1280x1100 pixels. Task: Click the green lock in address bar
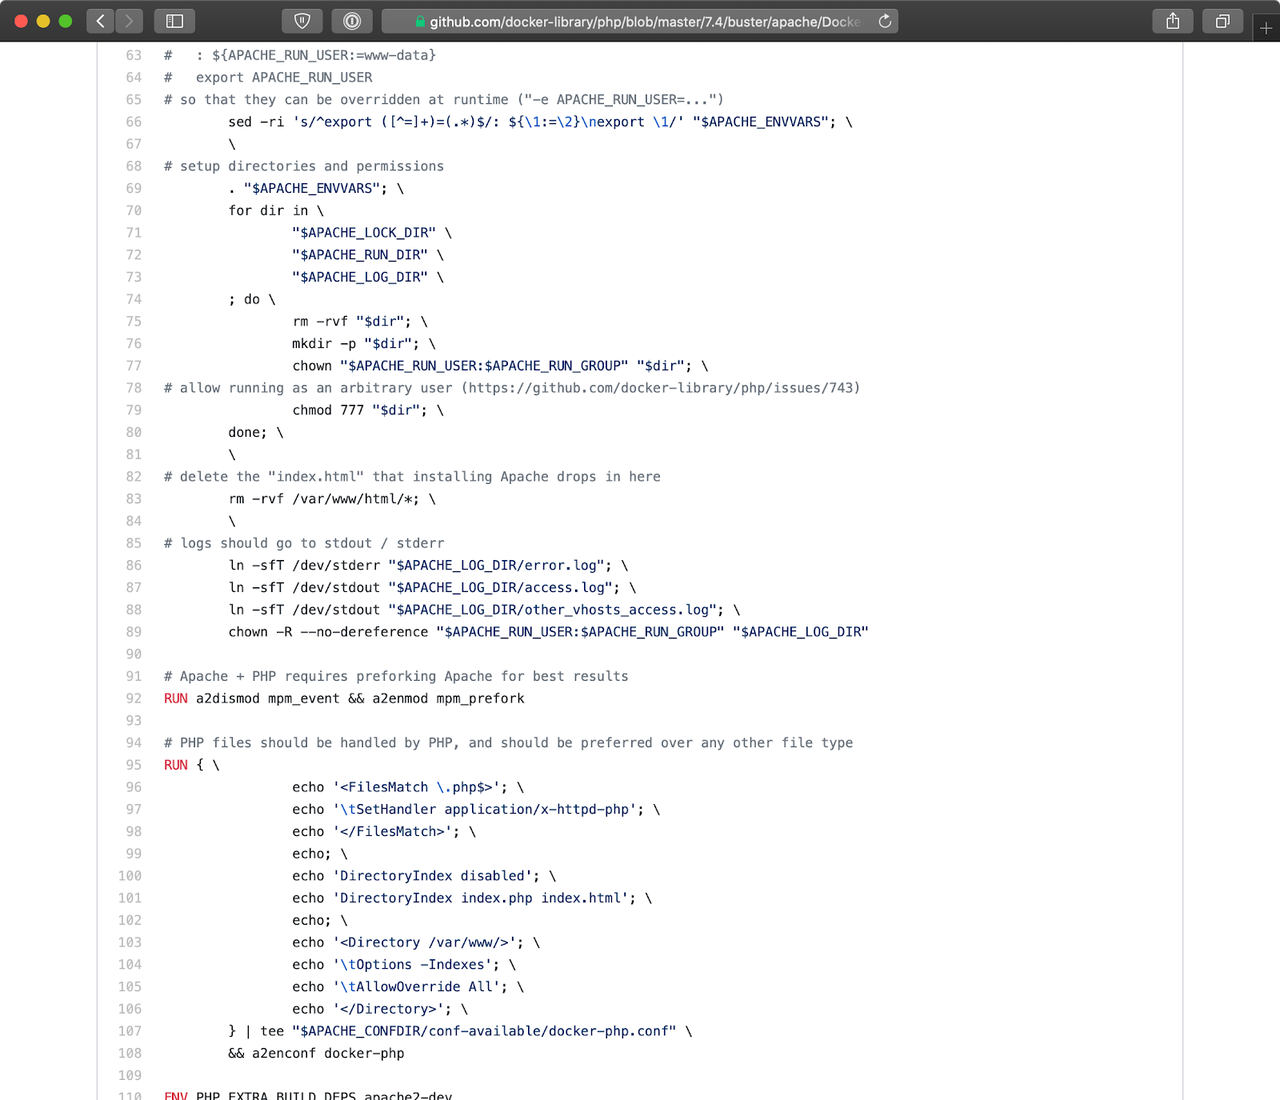pyautogui.click(x=420, y=22)
